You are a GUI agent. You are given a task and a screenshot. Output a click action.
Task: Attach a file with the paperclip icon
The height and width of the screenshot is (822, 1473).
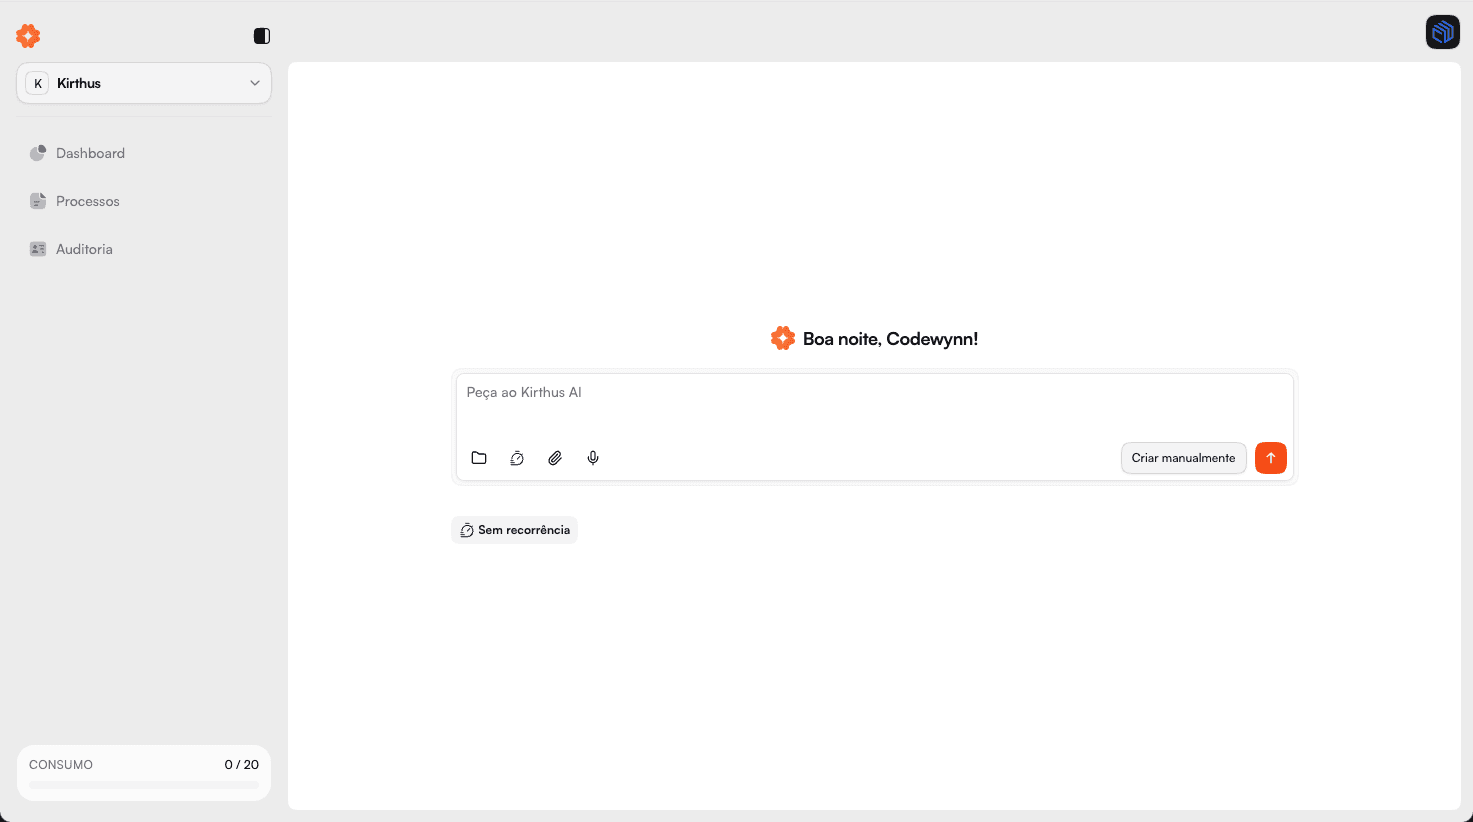click(555, 458)
